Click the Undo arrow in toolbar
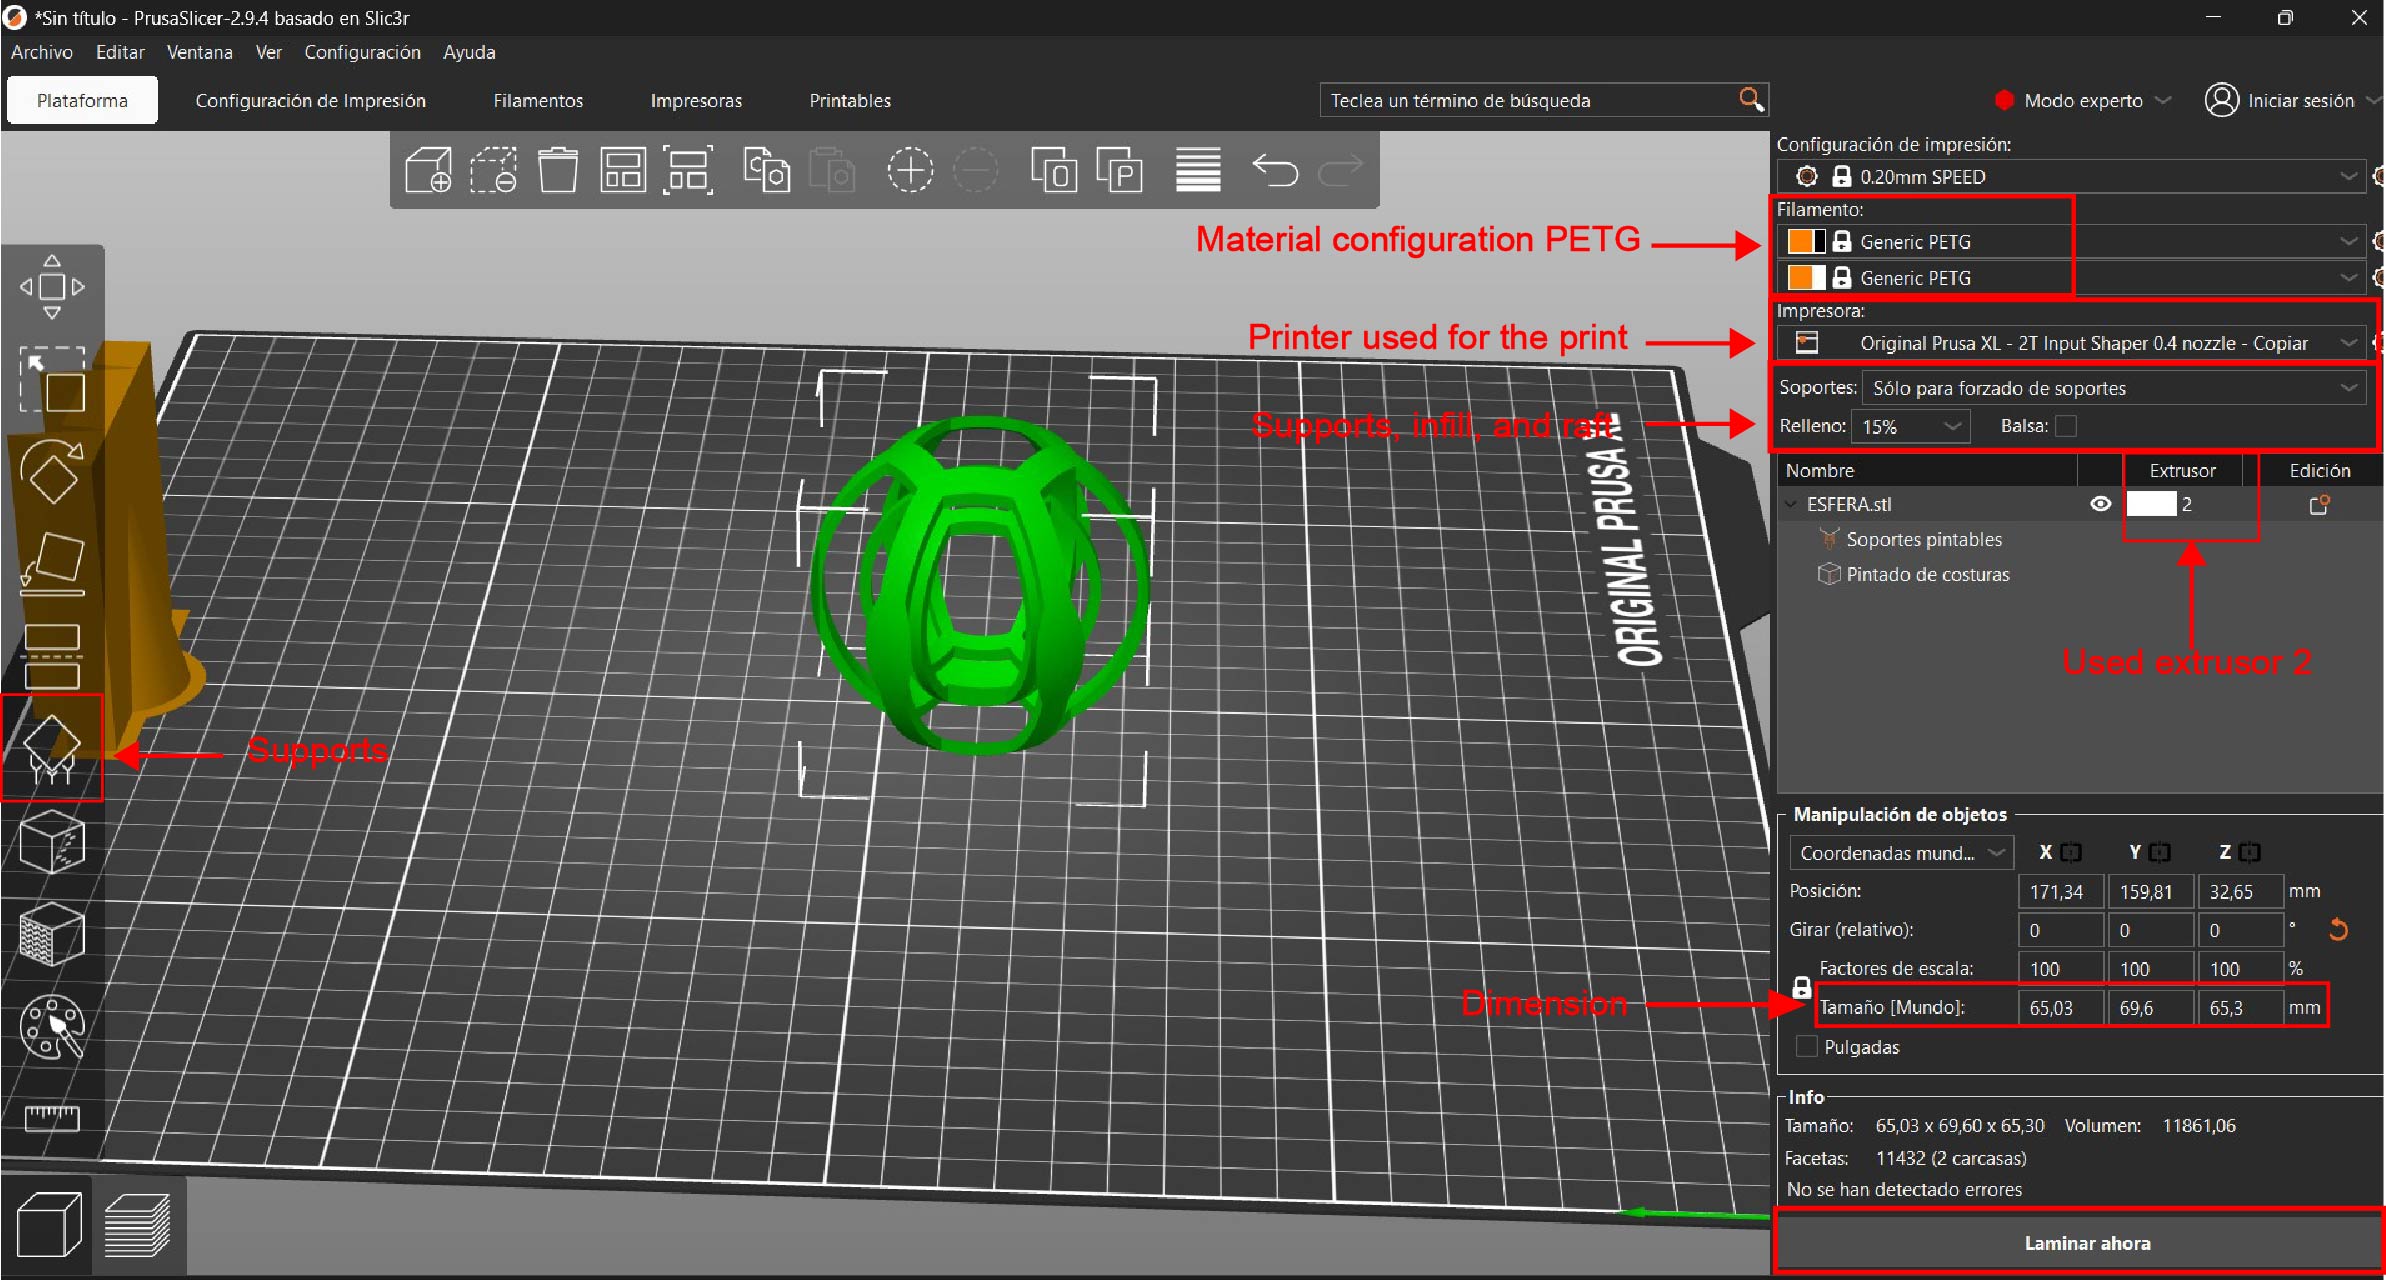The width and height of the screenshot is (2386, 1280). (1275, 170)
